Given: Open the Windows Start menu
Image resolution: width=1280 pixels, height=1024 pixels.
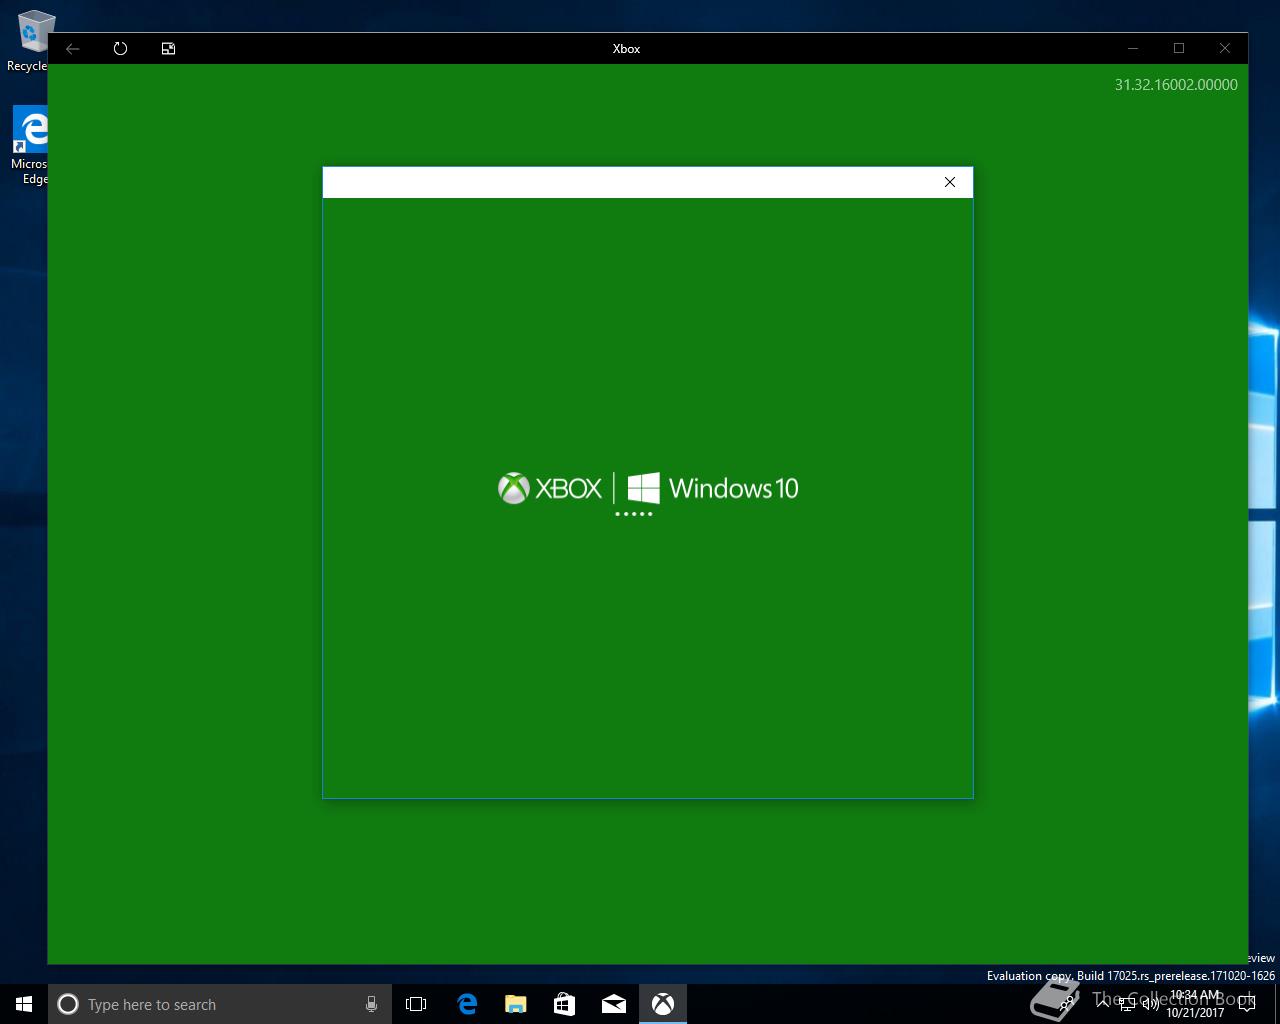Looking at the screenshot, I should 24,1004.
